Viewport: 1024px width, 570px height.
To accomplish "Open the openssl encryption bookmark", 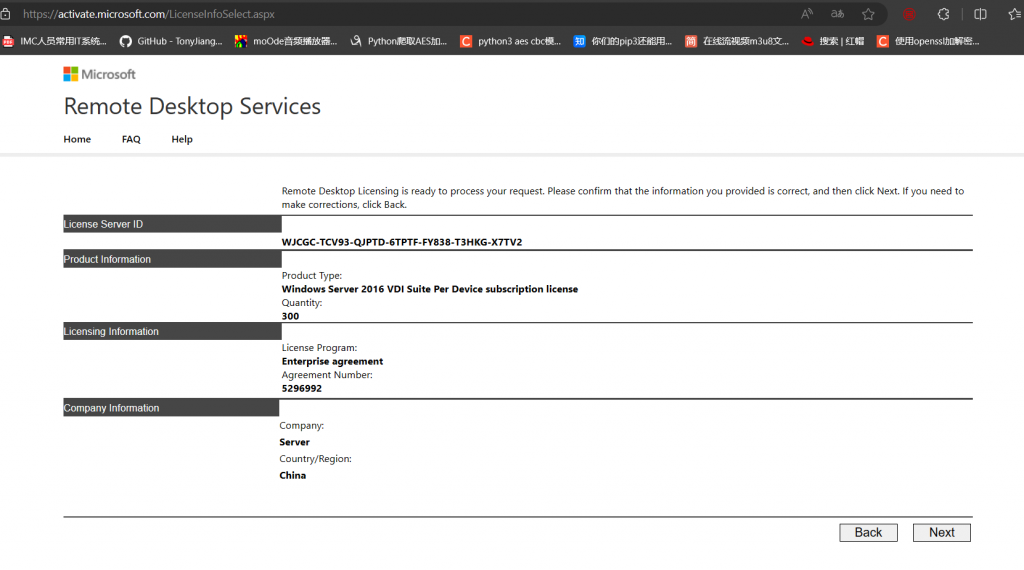I will (x=928, y=41).
